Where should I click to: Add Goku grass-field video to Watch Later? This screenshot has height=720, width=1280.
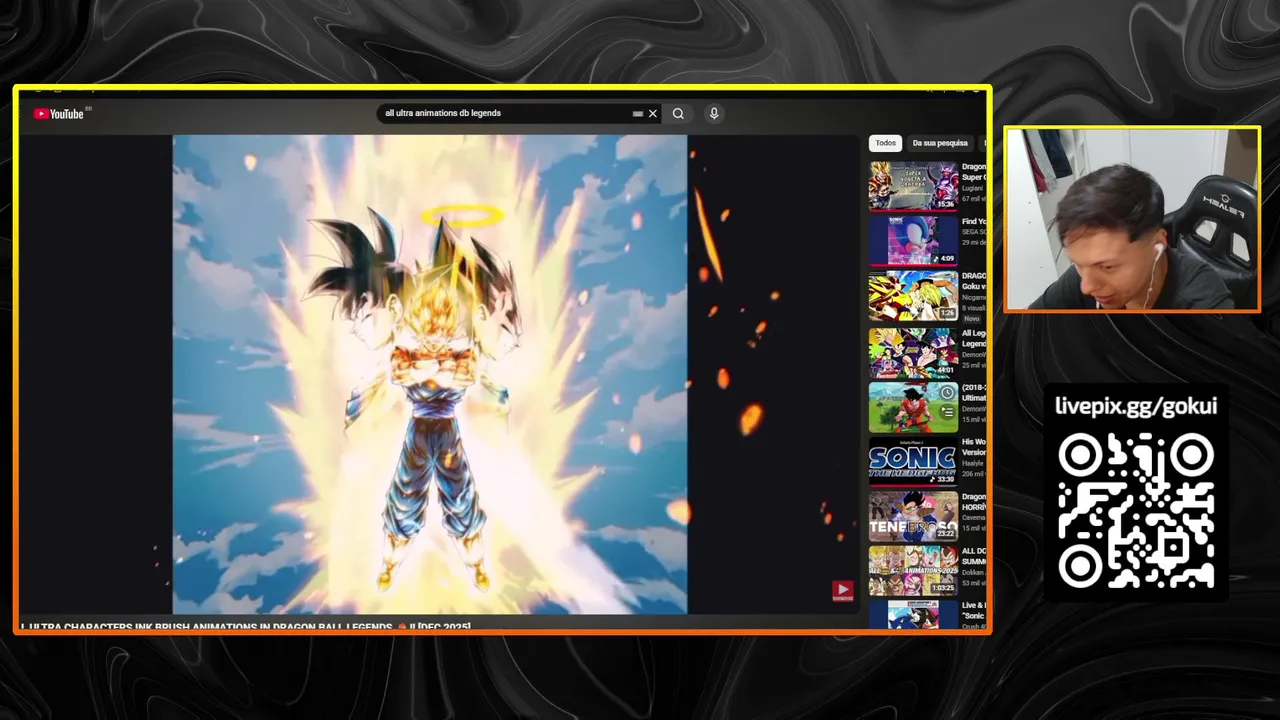947,393
